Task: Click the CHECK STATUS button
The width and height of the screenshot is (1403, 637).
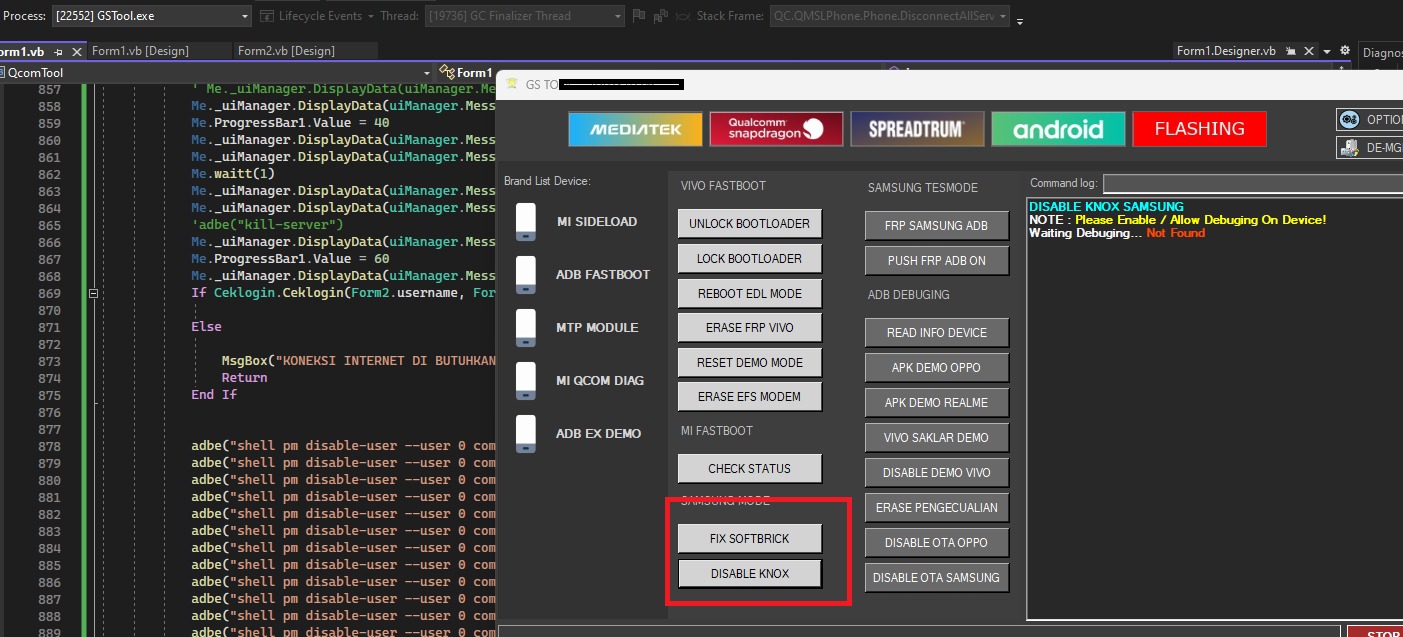Action: tap(750, 468)
